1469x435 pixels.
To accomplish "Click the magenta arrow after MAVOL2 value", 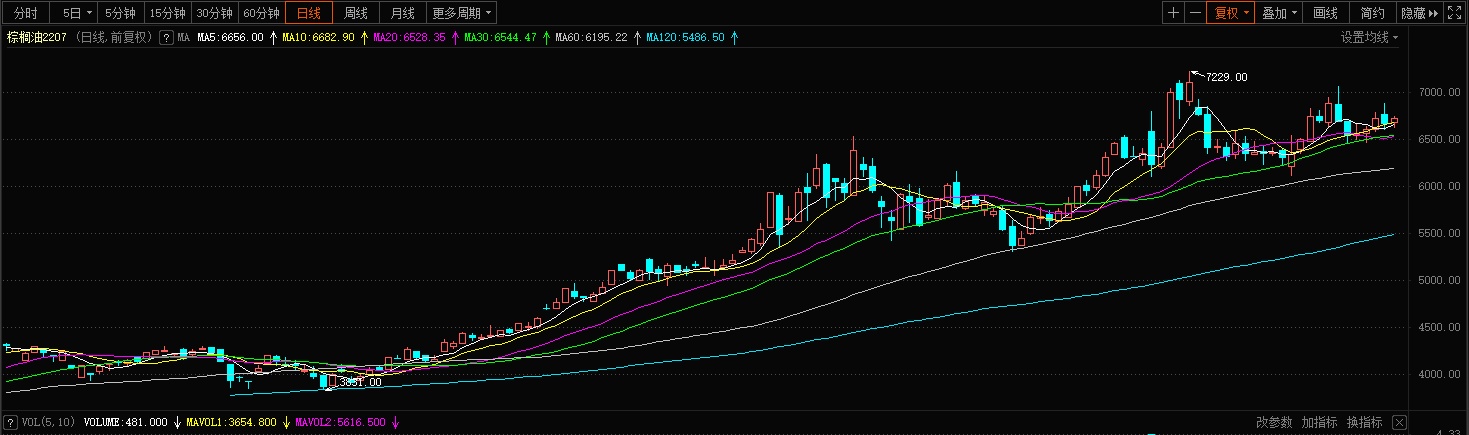I will coord(396,422).
